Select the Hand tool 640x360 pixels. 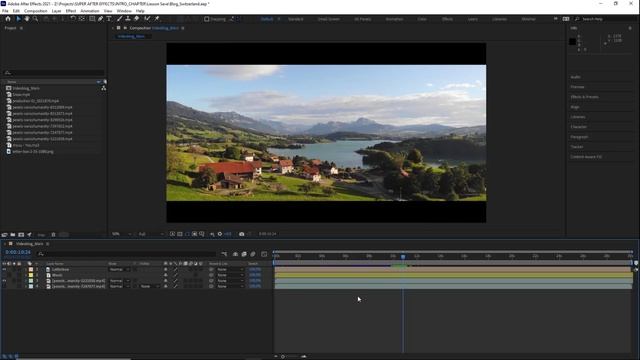click(27, 19)
